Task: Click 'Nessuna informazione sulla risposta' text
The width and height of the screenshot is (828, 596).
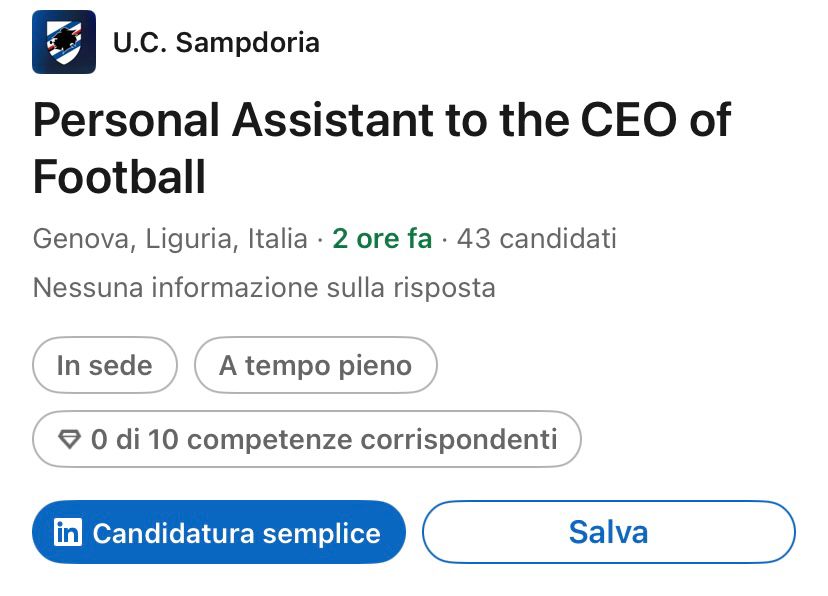Action: pyautogui.click(x=264, y=288)
